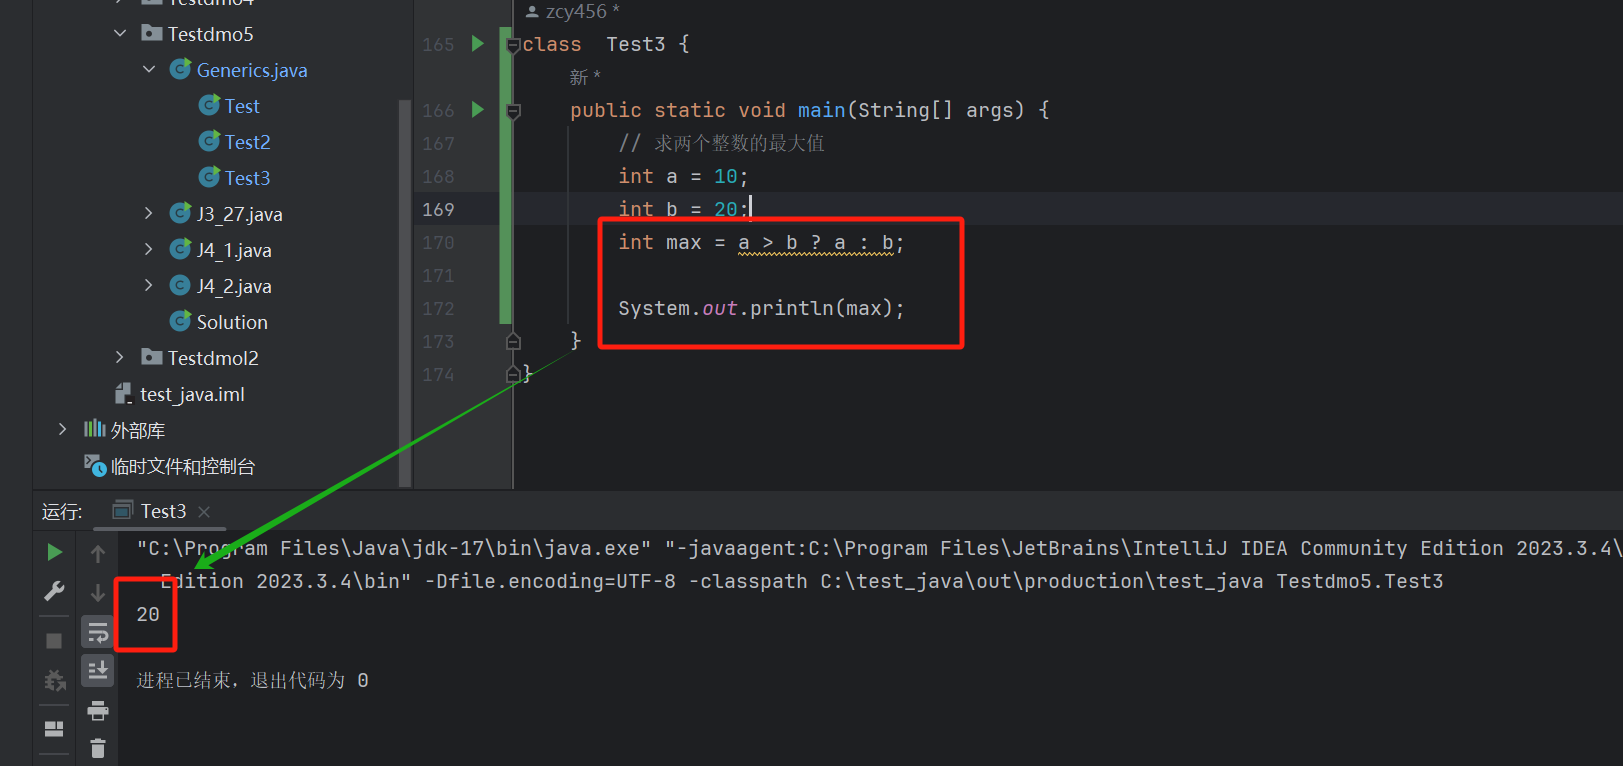This screenshot has width=1623, height=766.
Task: Select class Test2 in project tree
Action: coord(247,142)
